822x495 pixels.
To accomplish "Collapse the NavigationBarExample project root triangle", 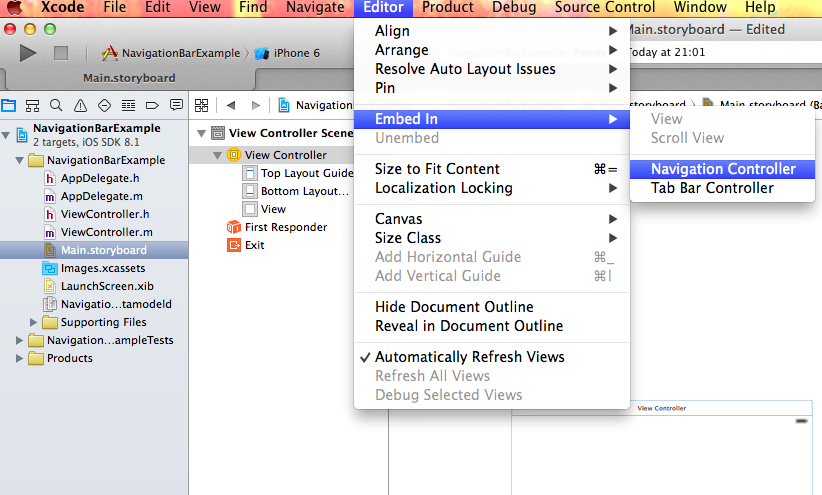I will pyautogui.click(x=6, y=135).
